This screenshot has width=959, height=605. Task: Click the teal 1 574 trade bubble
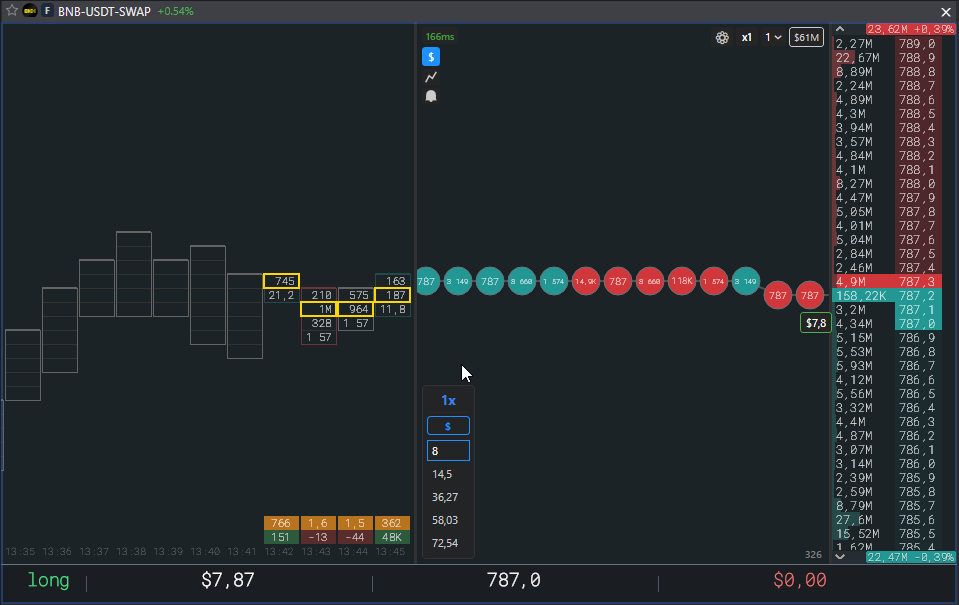tap(554, 281)
